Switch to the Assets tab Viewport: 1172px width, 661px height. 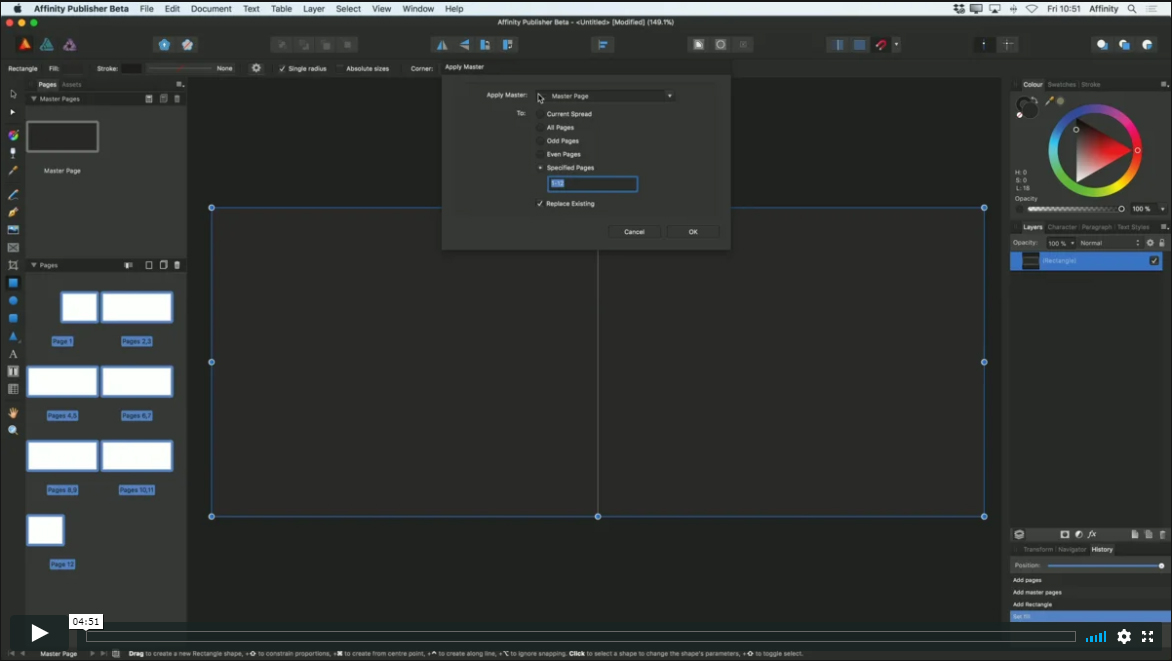tap(72, 84)
